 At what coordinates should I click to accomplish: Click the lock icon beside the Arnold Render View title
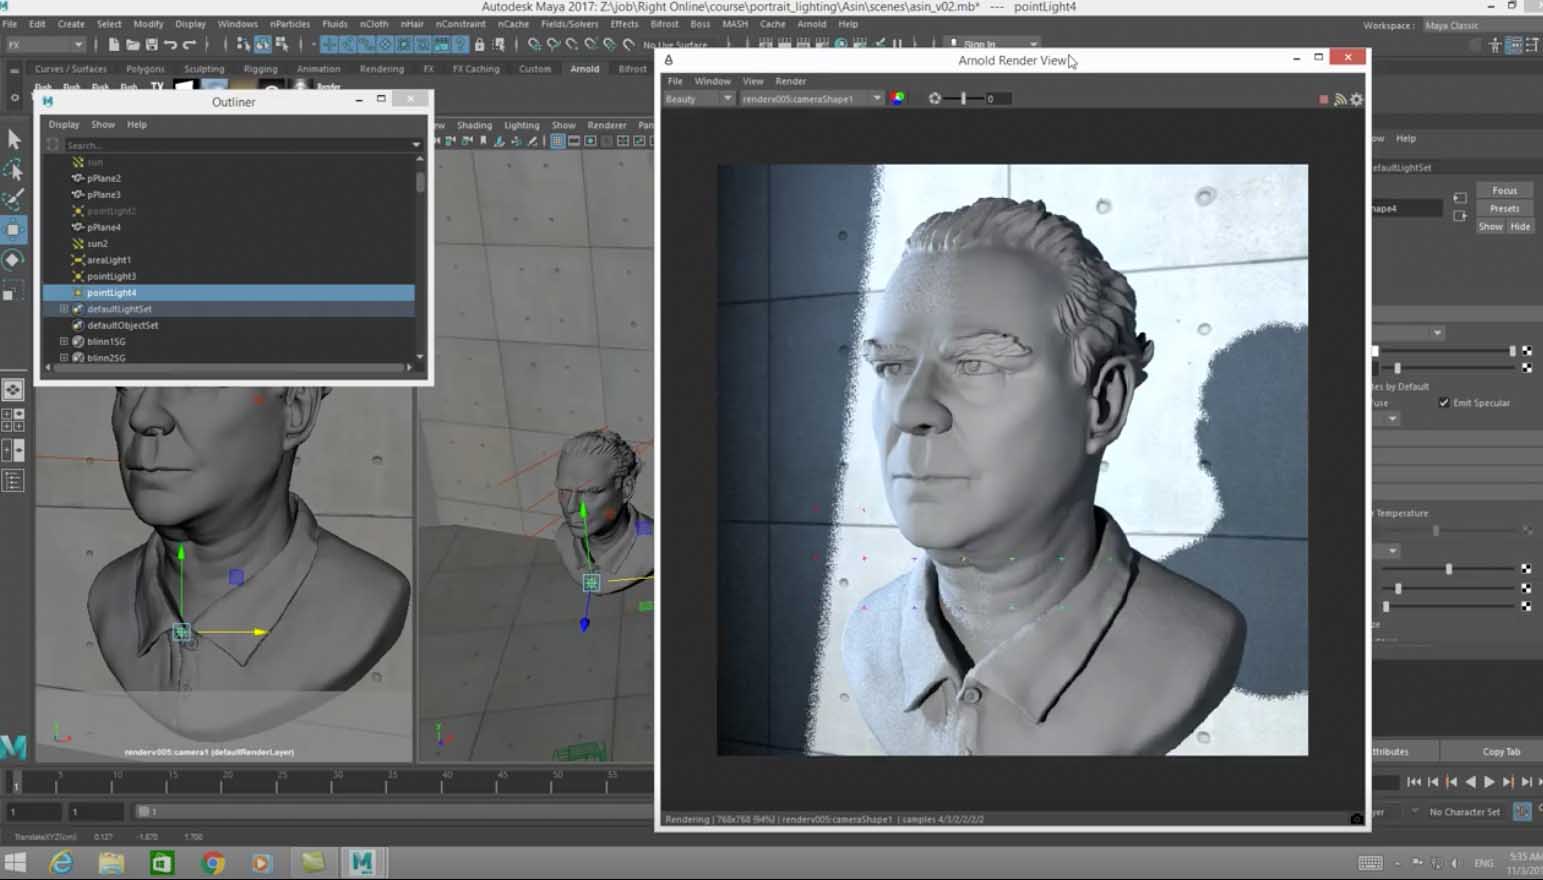click(669, 60)
